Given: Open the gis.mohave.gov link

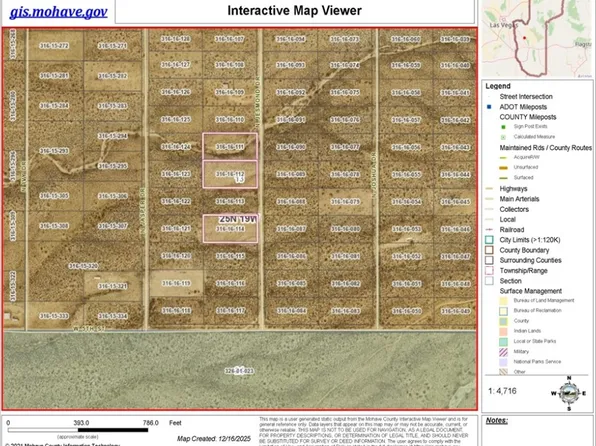Looking at the screenshot, I should pos(58,12).
